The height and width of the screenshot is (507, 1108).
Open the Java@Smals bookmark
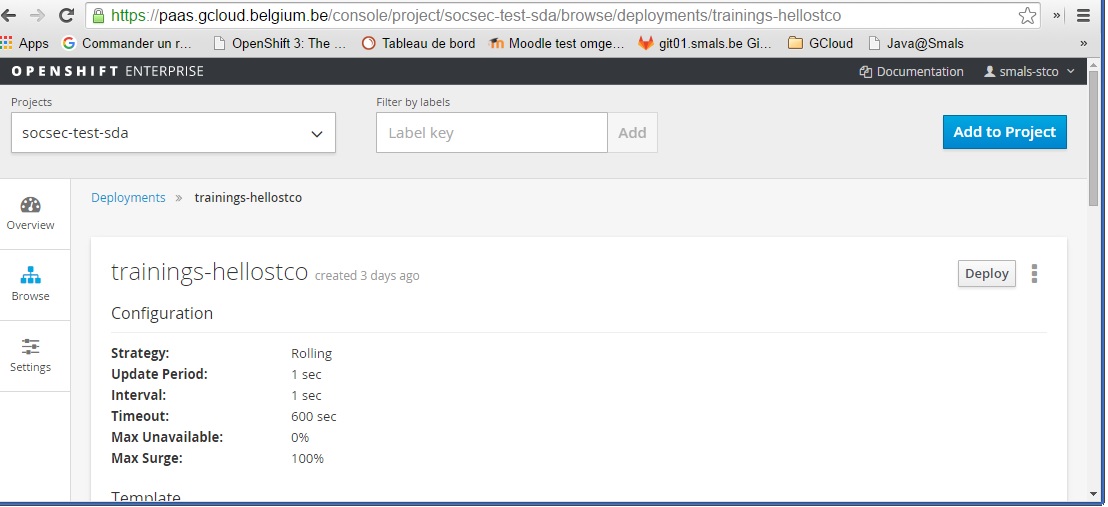click(x=915, y=43)
